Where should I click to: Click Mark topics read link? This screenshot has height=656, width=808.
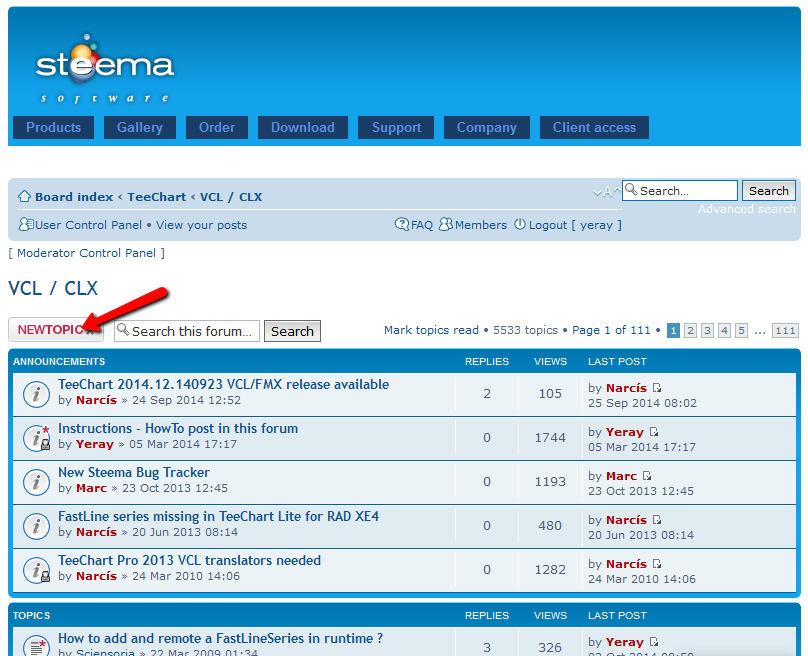[x=431, y=330]
